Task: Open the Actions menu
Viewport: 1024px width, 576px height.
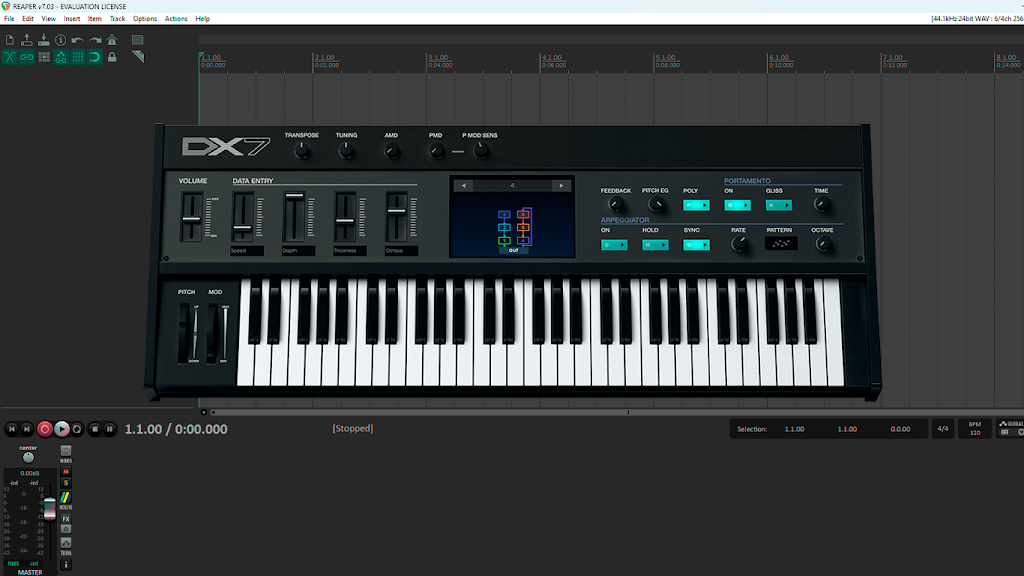Action: click(176, 19)
